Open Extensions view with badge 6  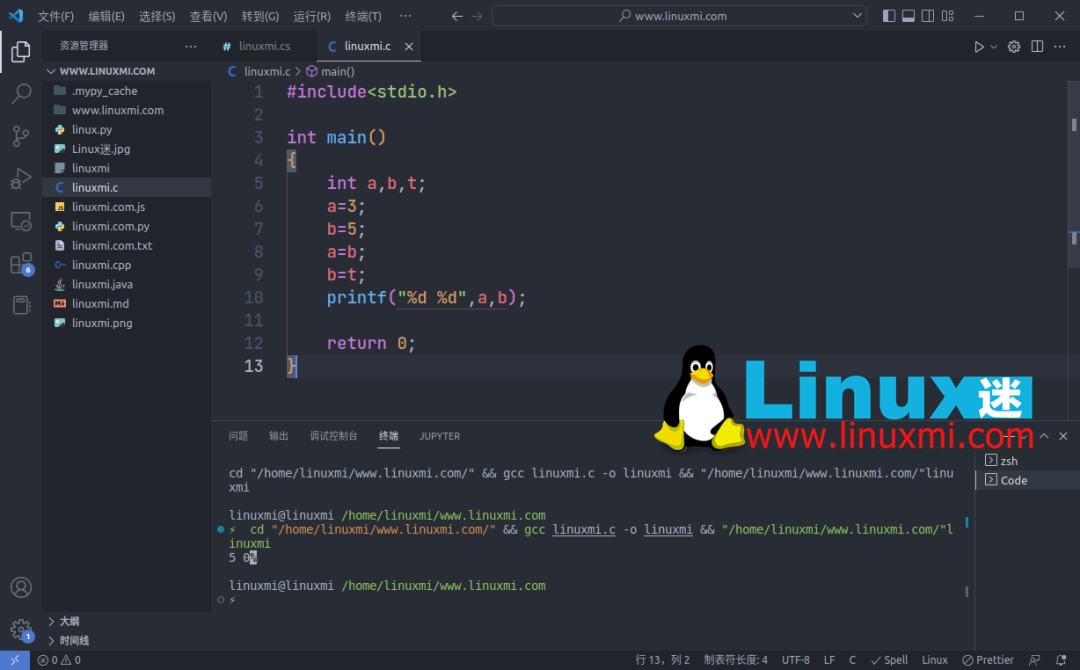pyautogui.click(x=21, y=264)
